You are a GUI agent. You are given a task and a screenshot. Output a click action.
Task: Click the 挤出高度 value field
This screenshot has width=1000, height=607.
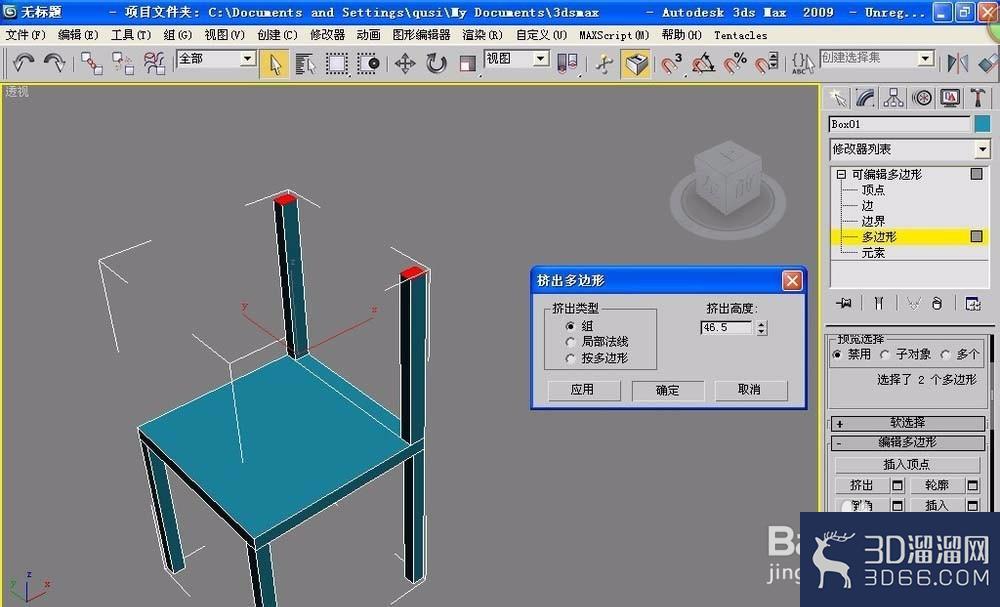pyautogui.click(x=726, y=328)
